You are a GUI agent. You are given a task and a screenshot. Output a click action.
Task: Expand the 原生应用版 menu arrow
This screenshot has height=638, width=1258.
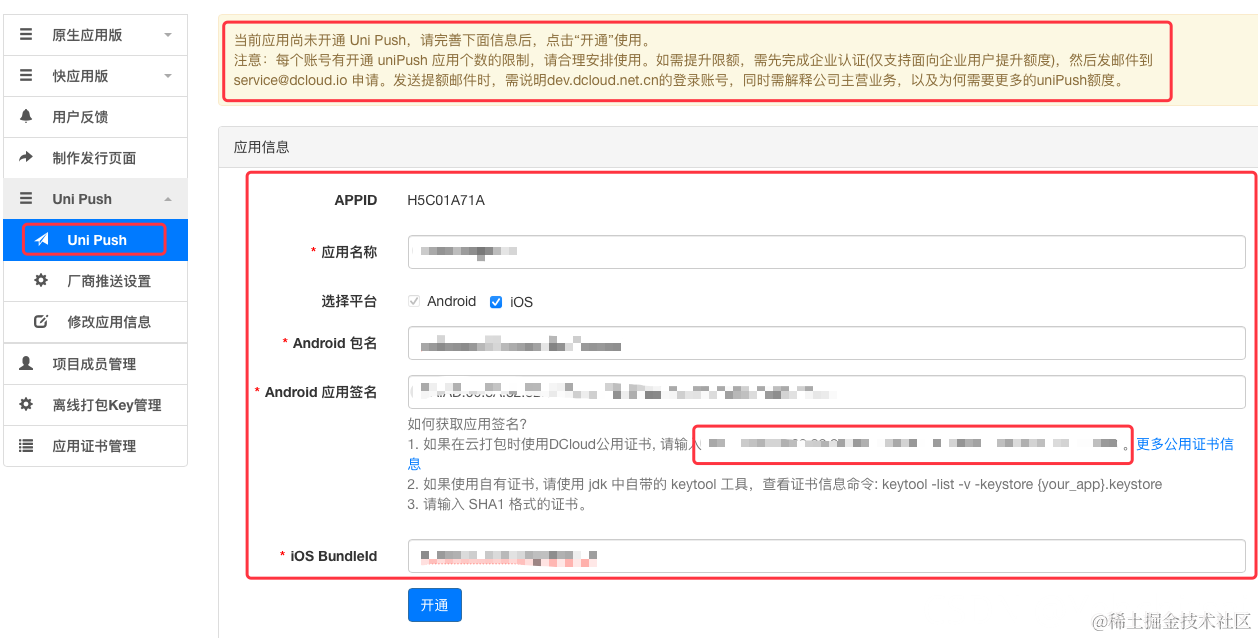pyautogui.click(x=168, y=35)
